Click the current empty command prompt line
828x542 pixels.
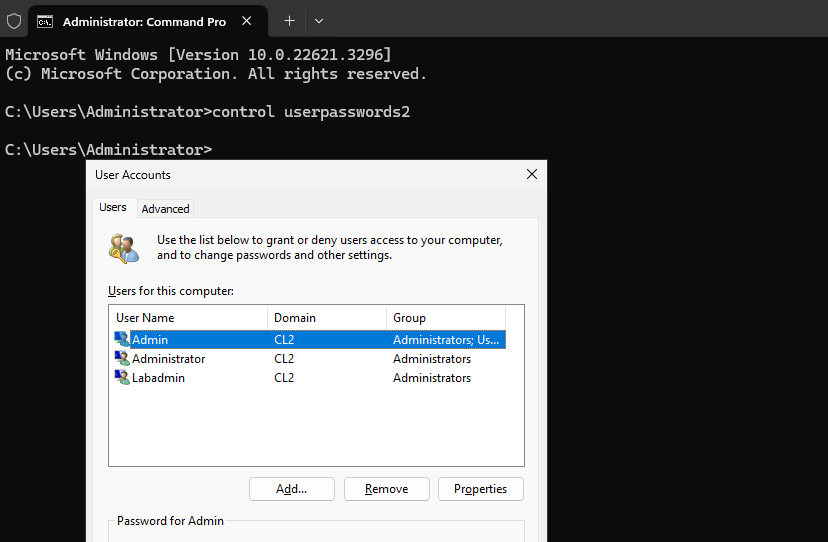point(109,150)
